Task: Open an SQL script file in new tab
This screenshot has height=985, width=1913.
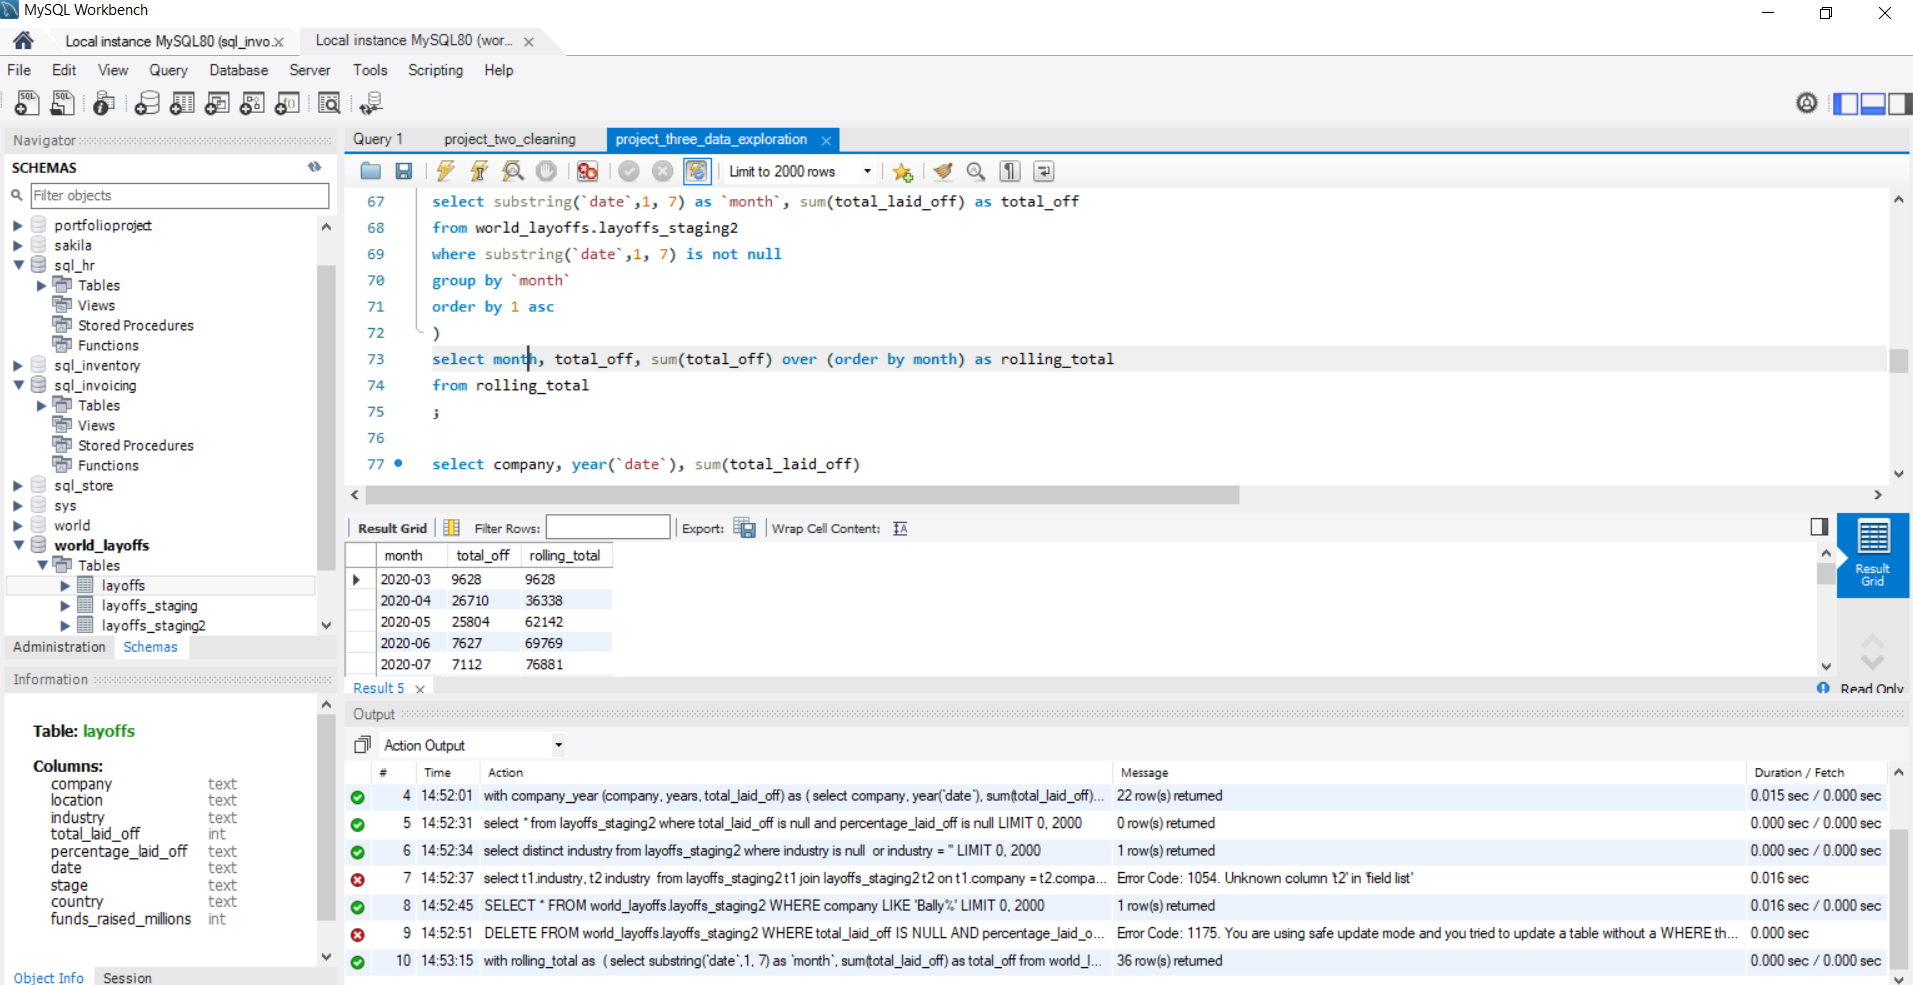Action: (x=62, y=103)
